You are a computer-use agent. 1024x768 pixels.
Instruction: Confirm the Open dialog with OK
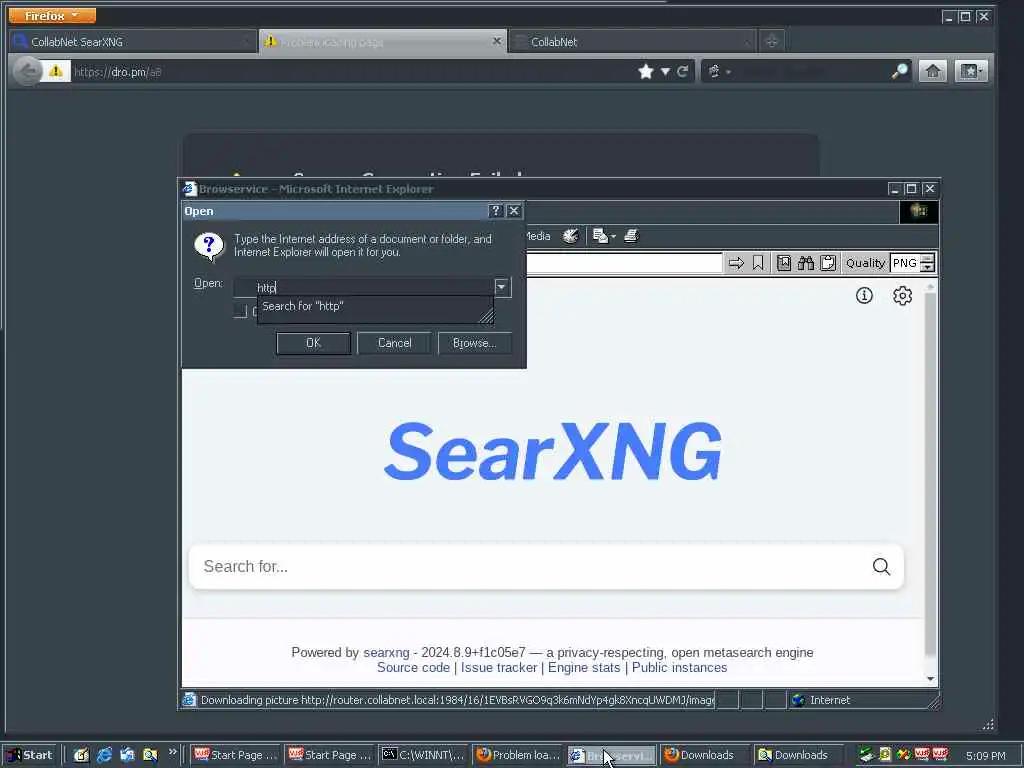(313, 343)
